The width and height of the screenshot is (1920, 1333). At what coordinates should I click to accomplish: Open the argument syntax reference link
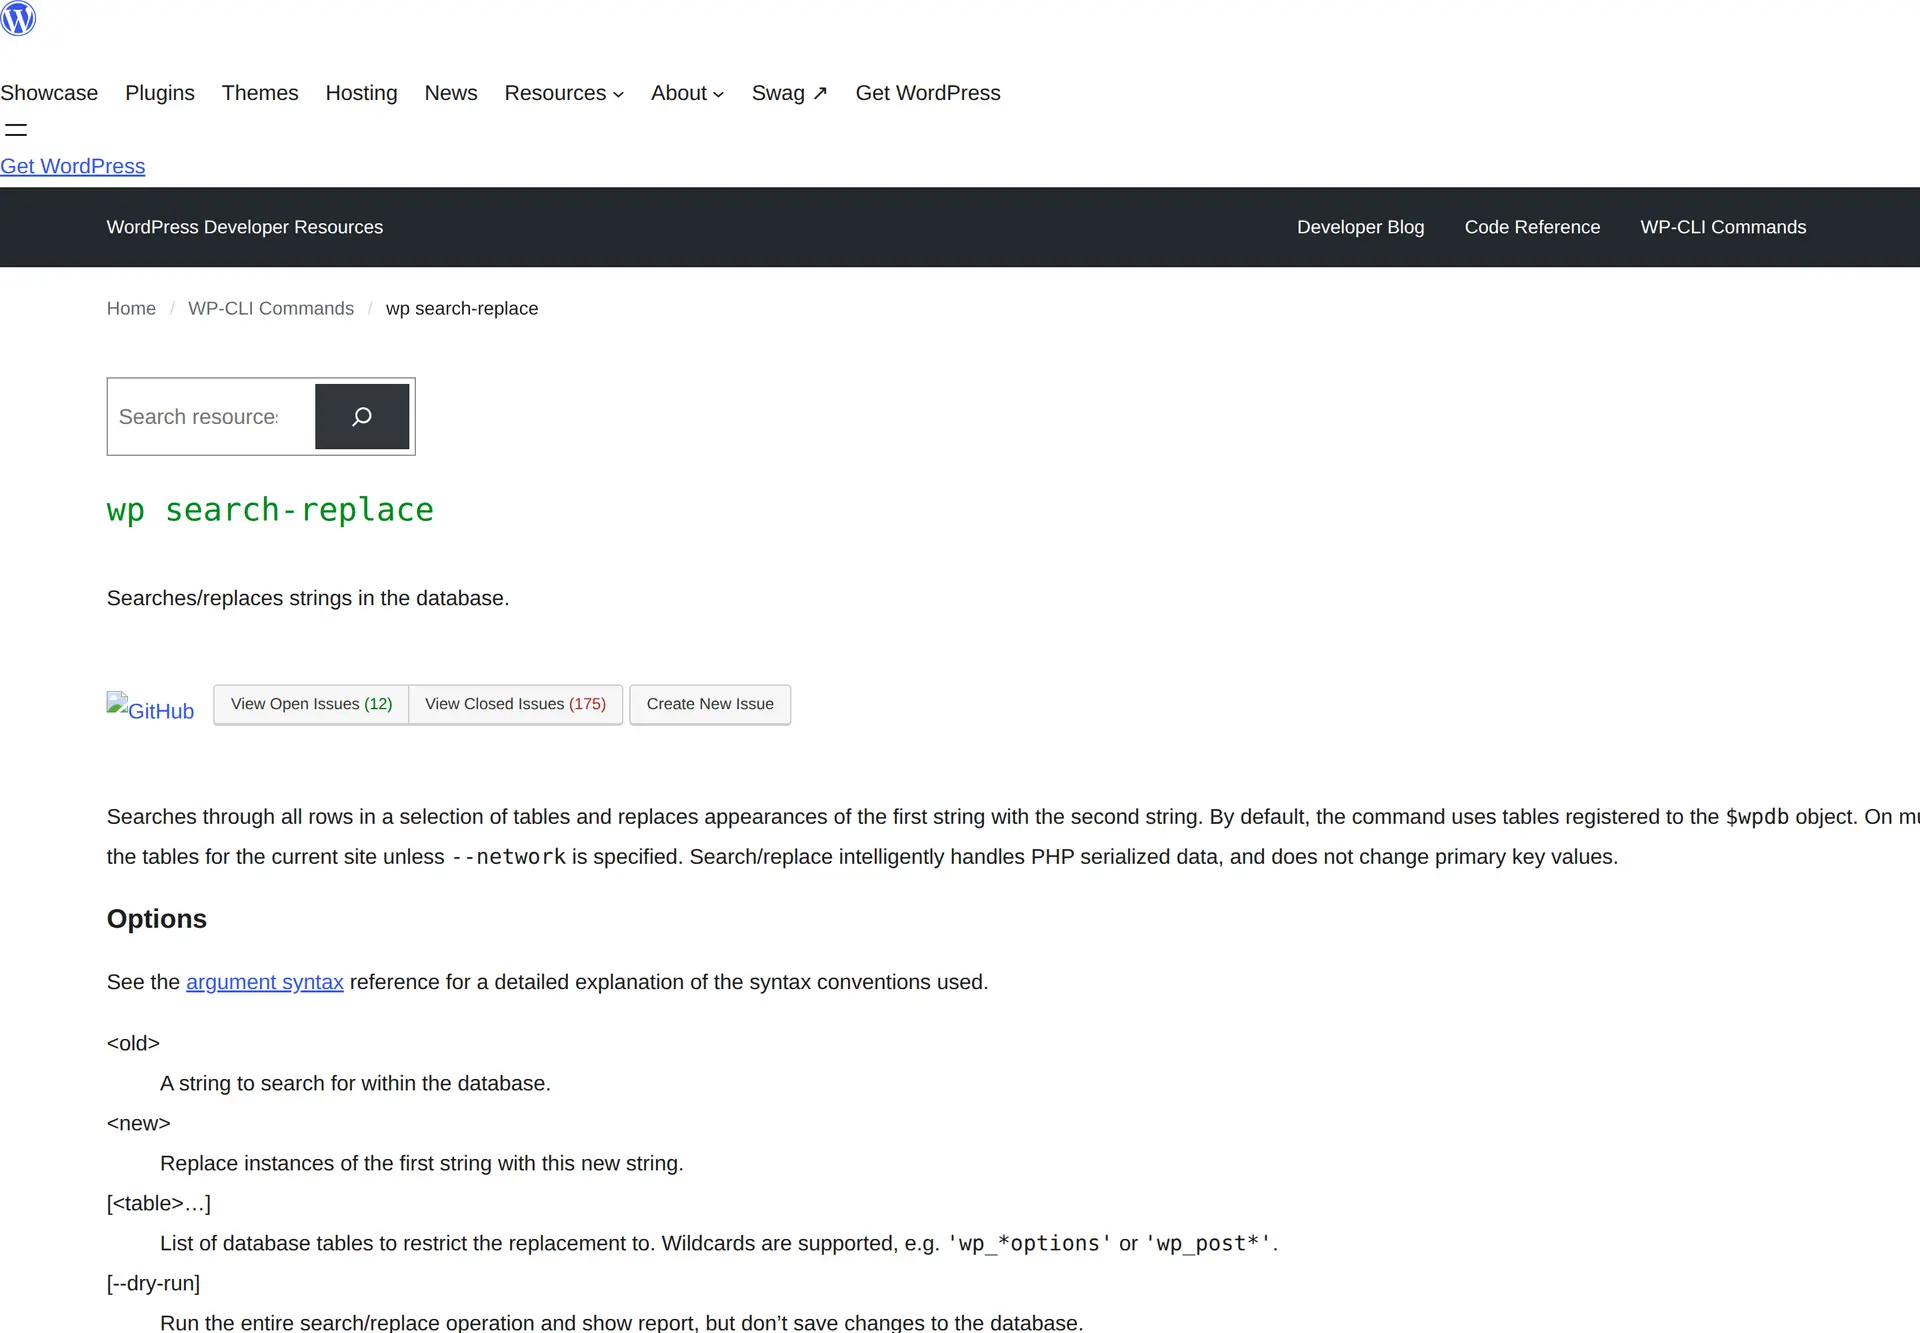(265, 982)
